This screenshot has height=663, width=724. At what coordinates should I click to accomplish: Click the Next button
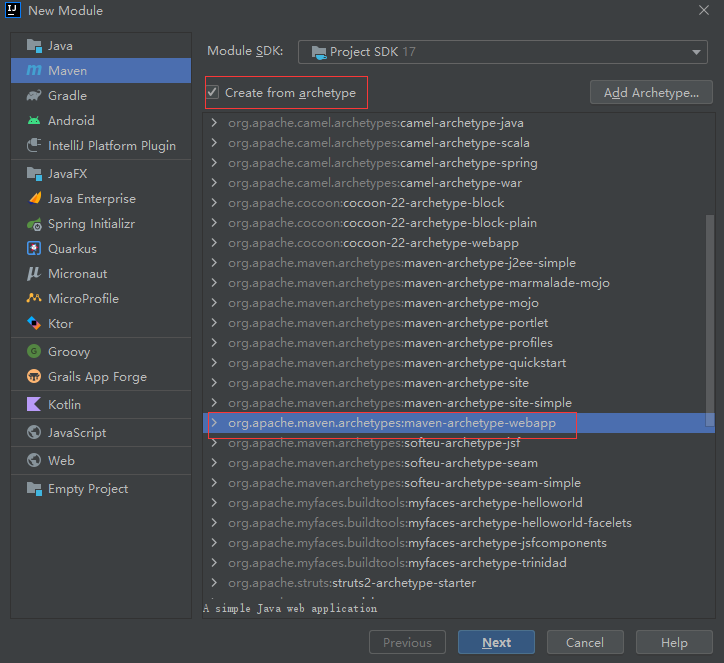click(x=496, y=642)
